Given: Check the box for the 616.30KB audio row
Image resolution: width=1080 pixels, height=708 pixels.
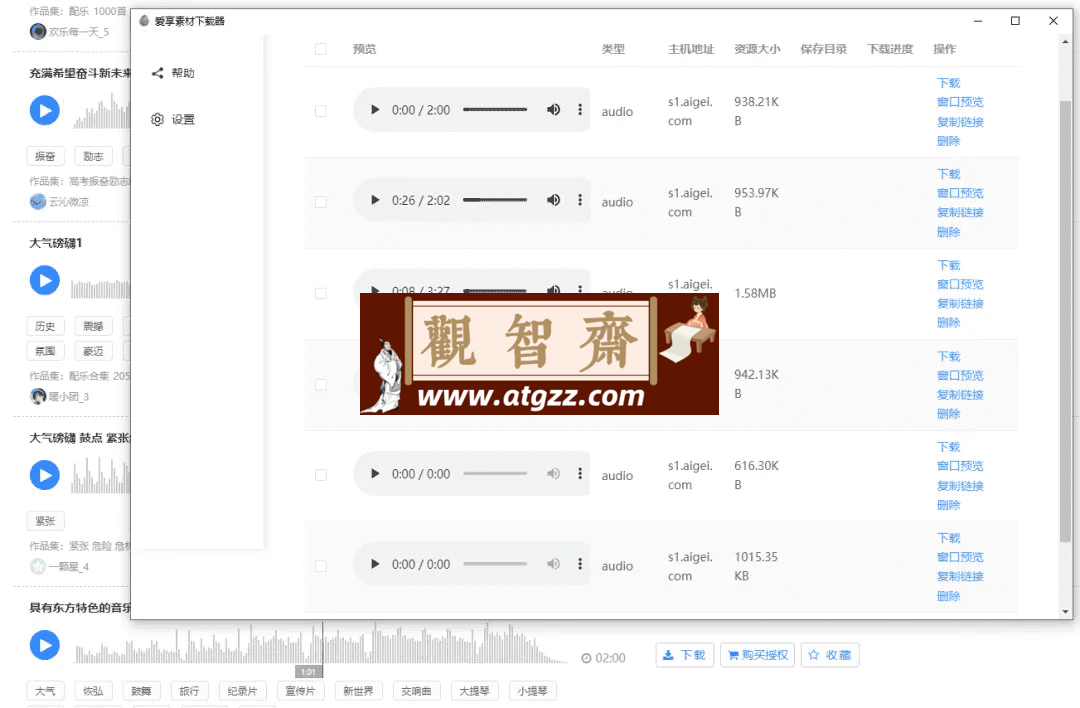Looking at the screenshot, I should click(320, 475).
